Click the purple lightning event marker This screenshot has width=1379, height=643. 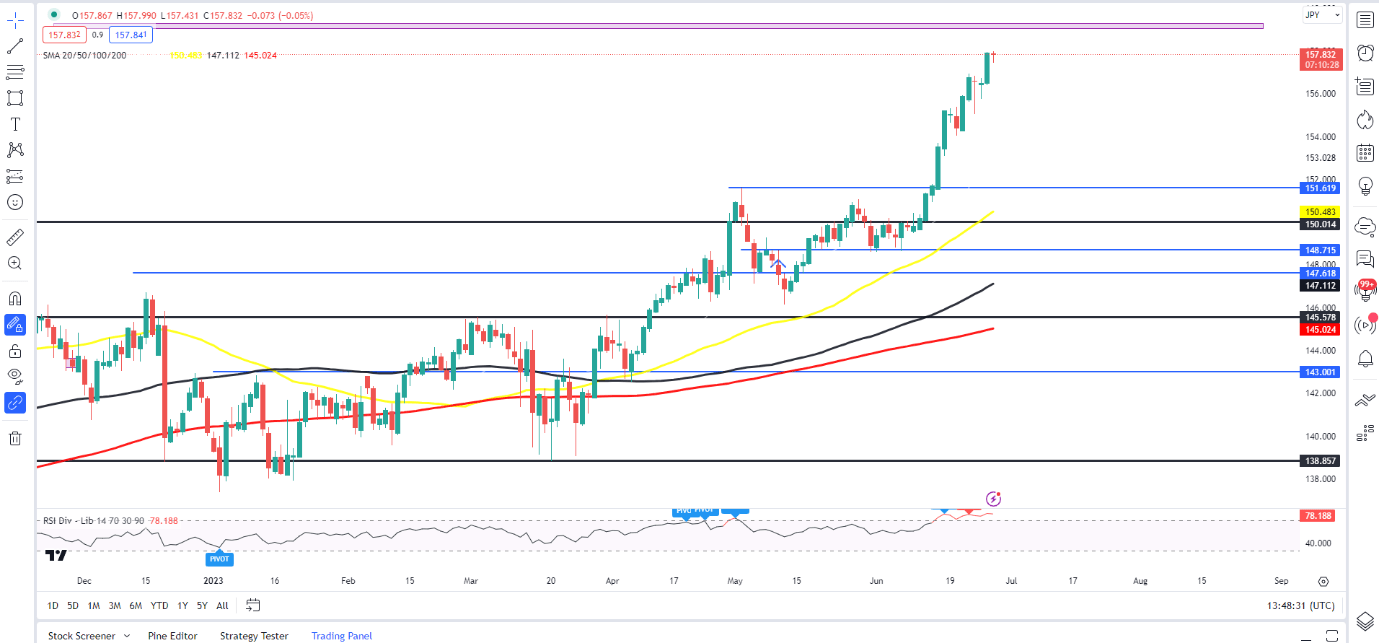click(993, 498)
